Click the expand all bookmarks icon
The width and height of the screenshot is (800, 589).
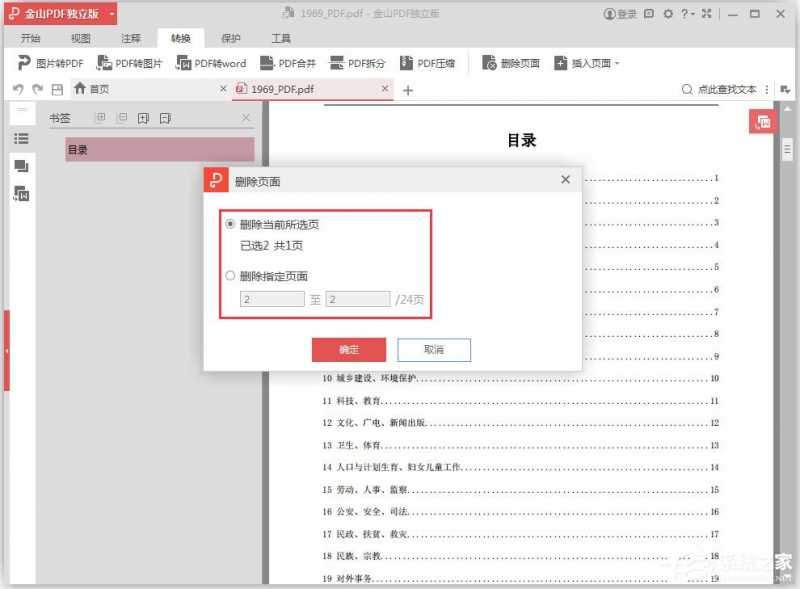point(100,117)
